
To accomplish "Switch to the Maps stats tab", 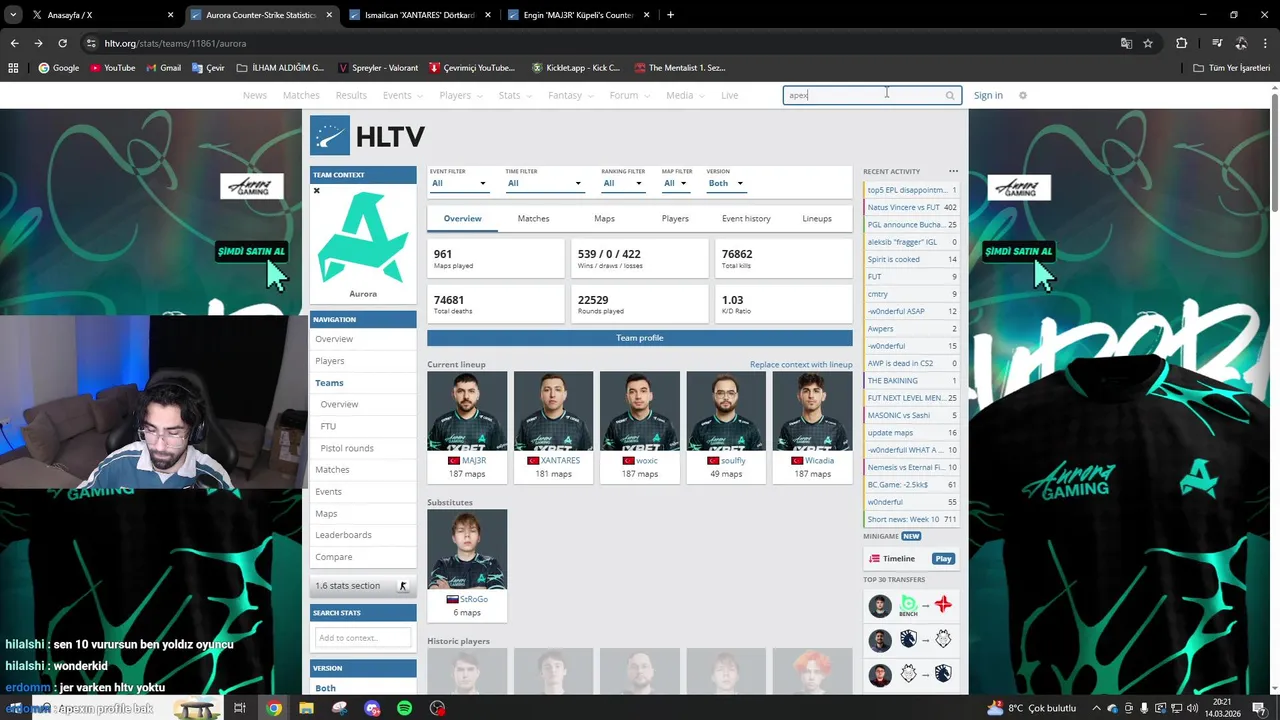I will click(x=604, y=218).
